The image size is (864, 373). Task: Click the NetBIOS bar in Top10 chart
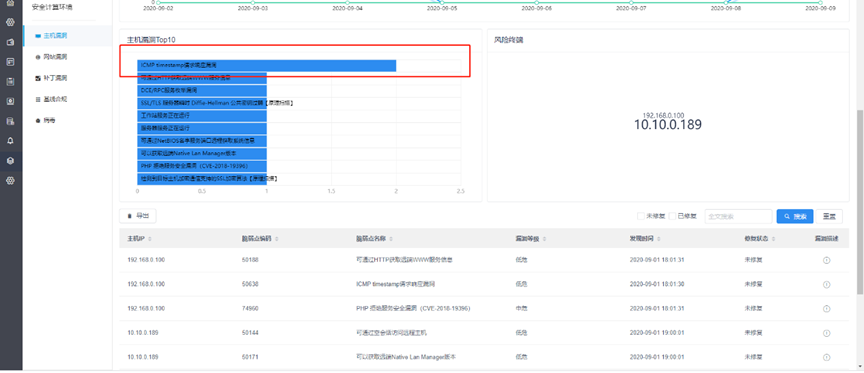point(202,140)
